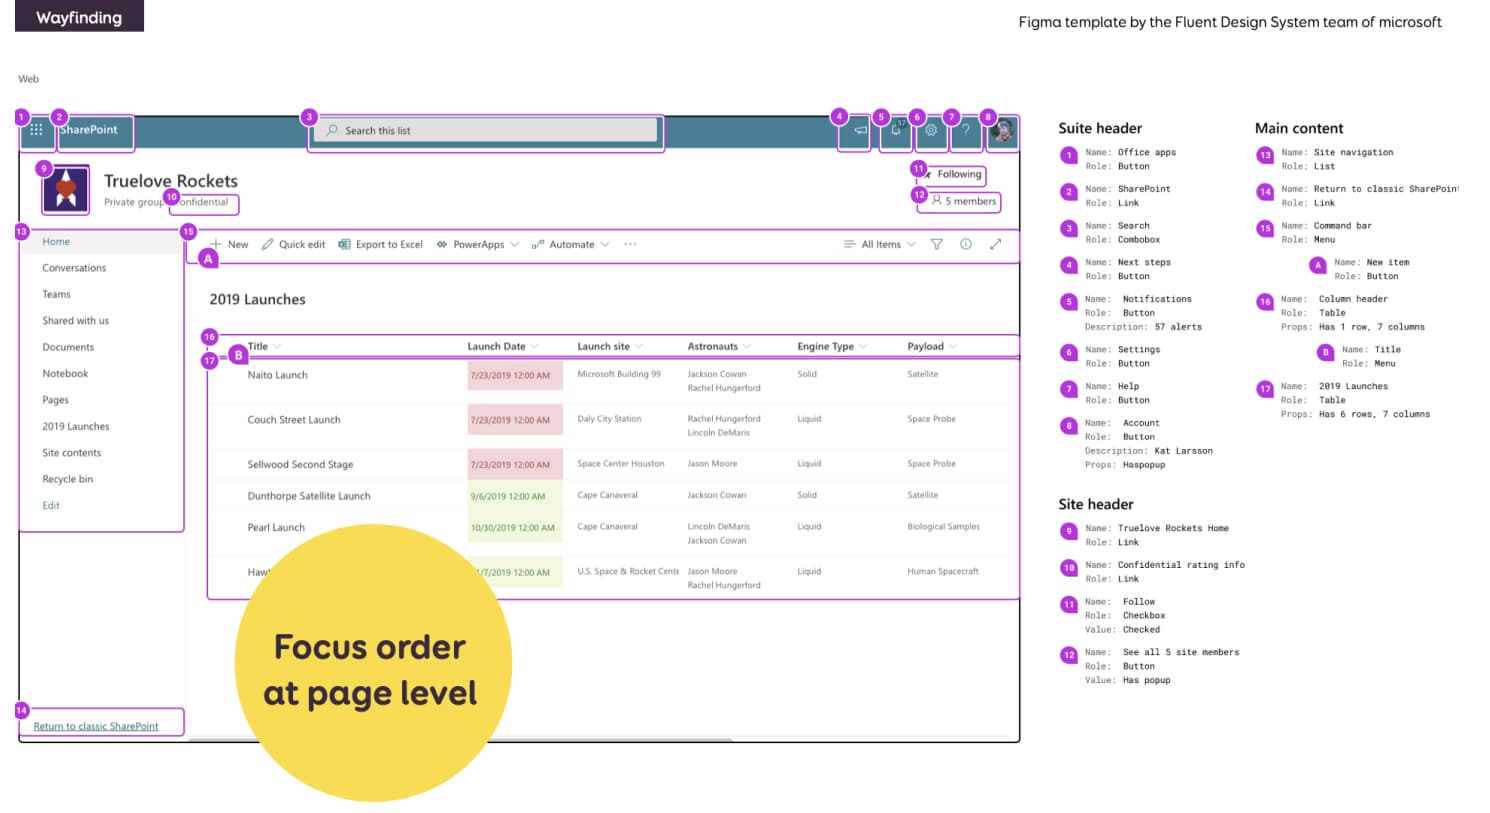Open the info details pane icon

[x=966, y=244]
